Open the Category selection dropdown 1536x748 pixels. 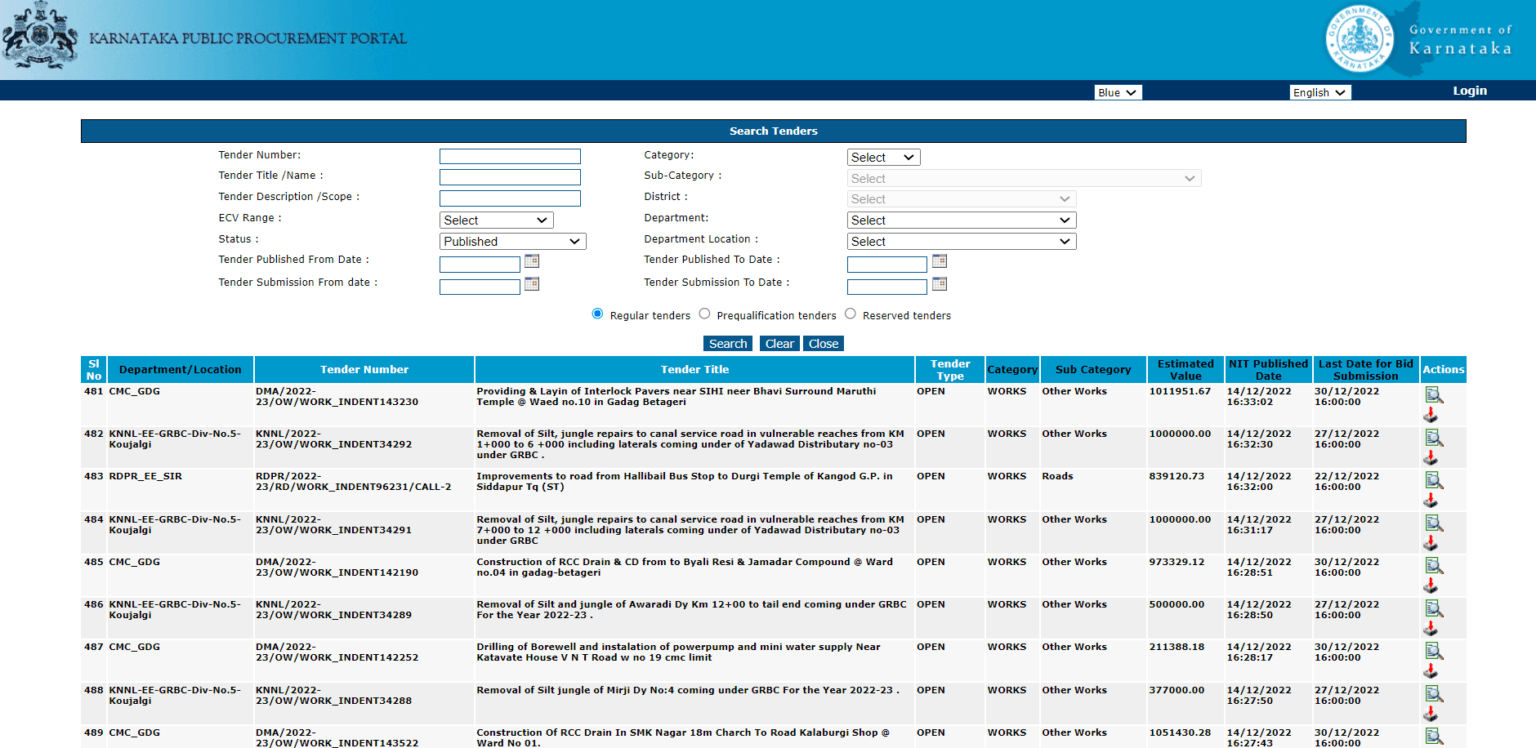tap(883, 156)
